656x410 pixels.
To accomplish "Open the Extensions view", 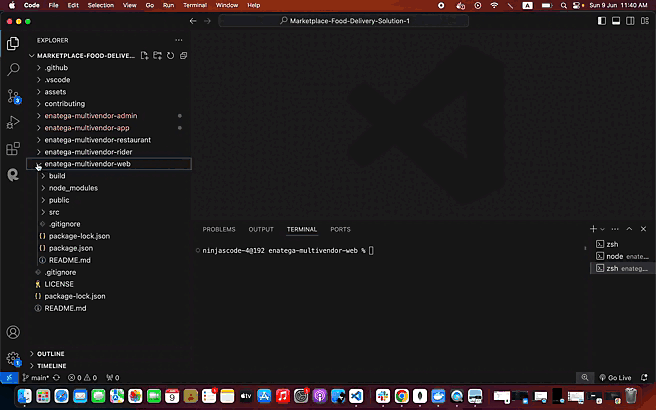I will [13, 149].
